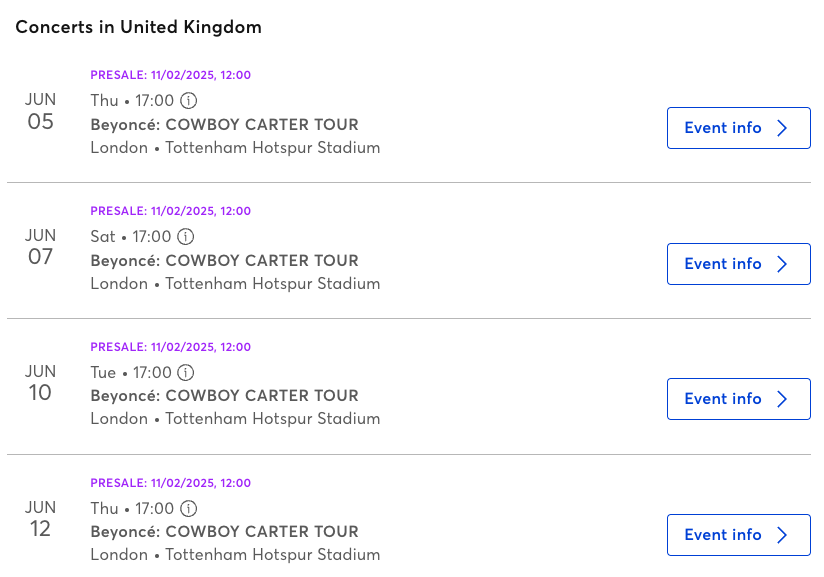824x577 pixels.
Task: Click chevron arrow in Jun 10 Event info
Action: 782,399
